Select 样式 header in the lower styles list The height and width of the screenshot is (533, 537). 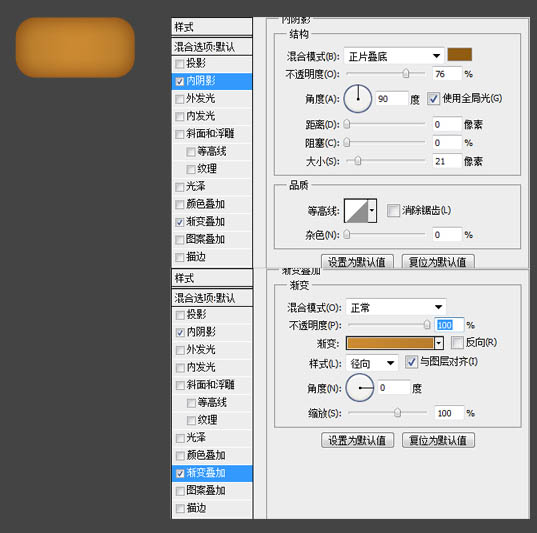point(212,278)
